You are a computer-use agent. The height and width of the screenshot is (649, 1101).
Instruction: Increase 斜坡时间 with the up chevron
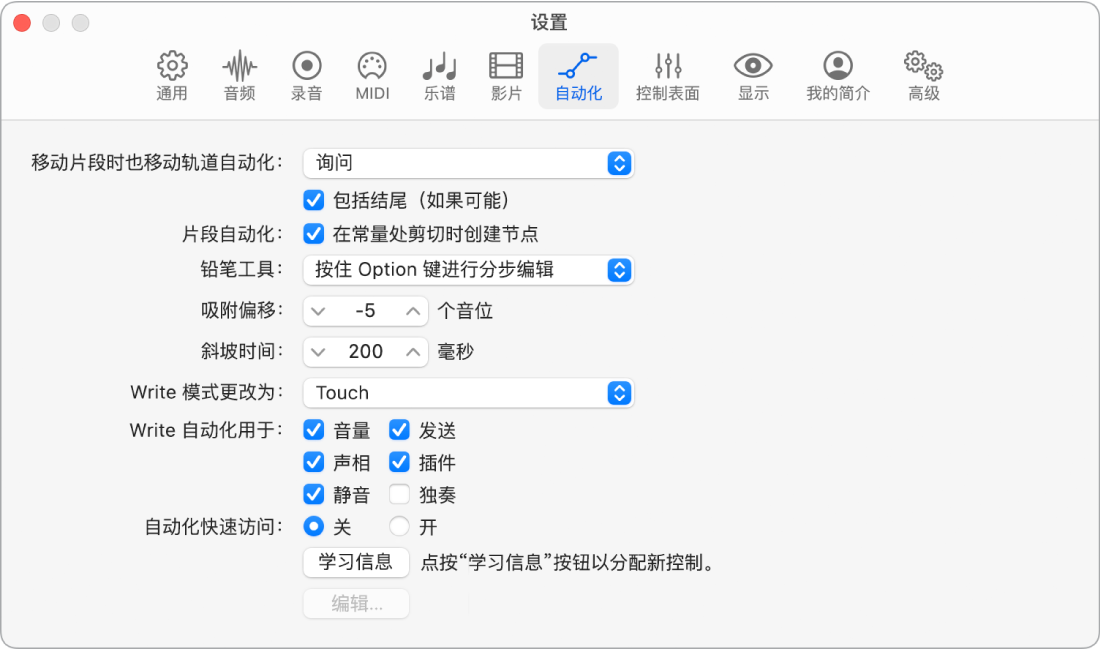[414, 352]
